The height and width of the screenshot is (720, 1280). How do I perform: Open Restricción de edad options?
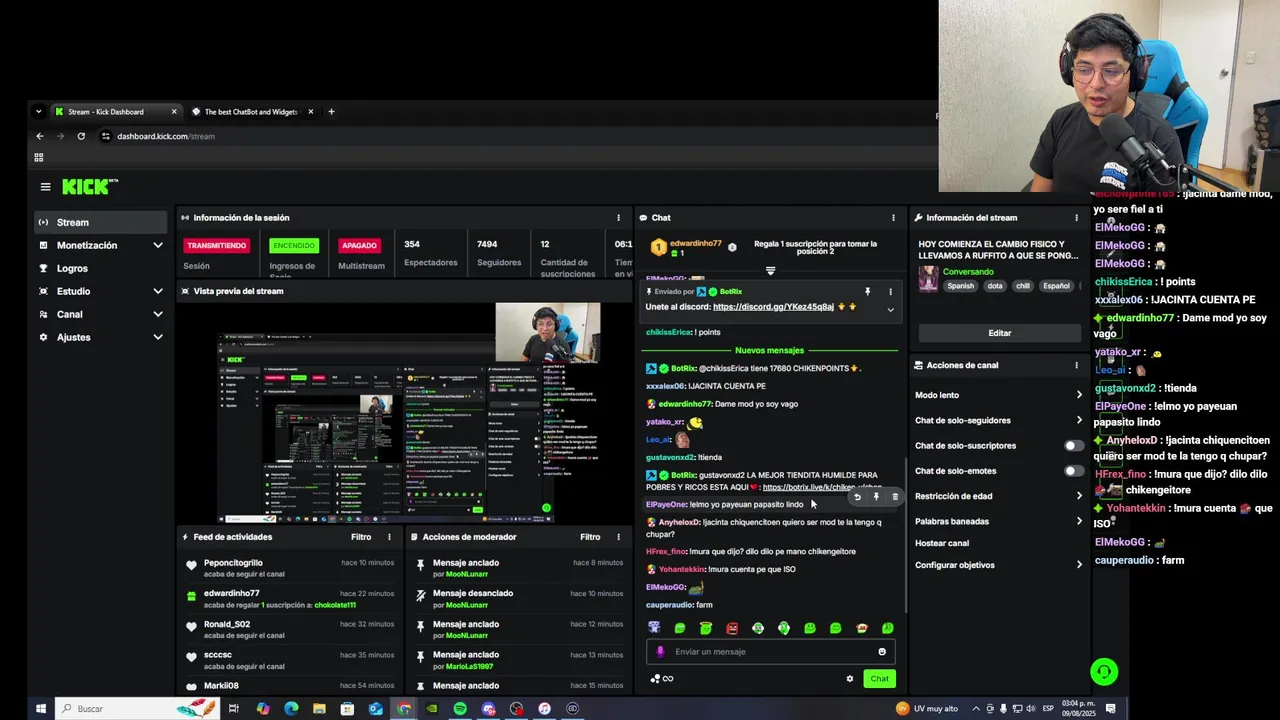point(1079,496)
